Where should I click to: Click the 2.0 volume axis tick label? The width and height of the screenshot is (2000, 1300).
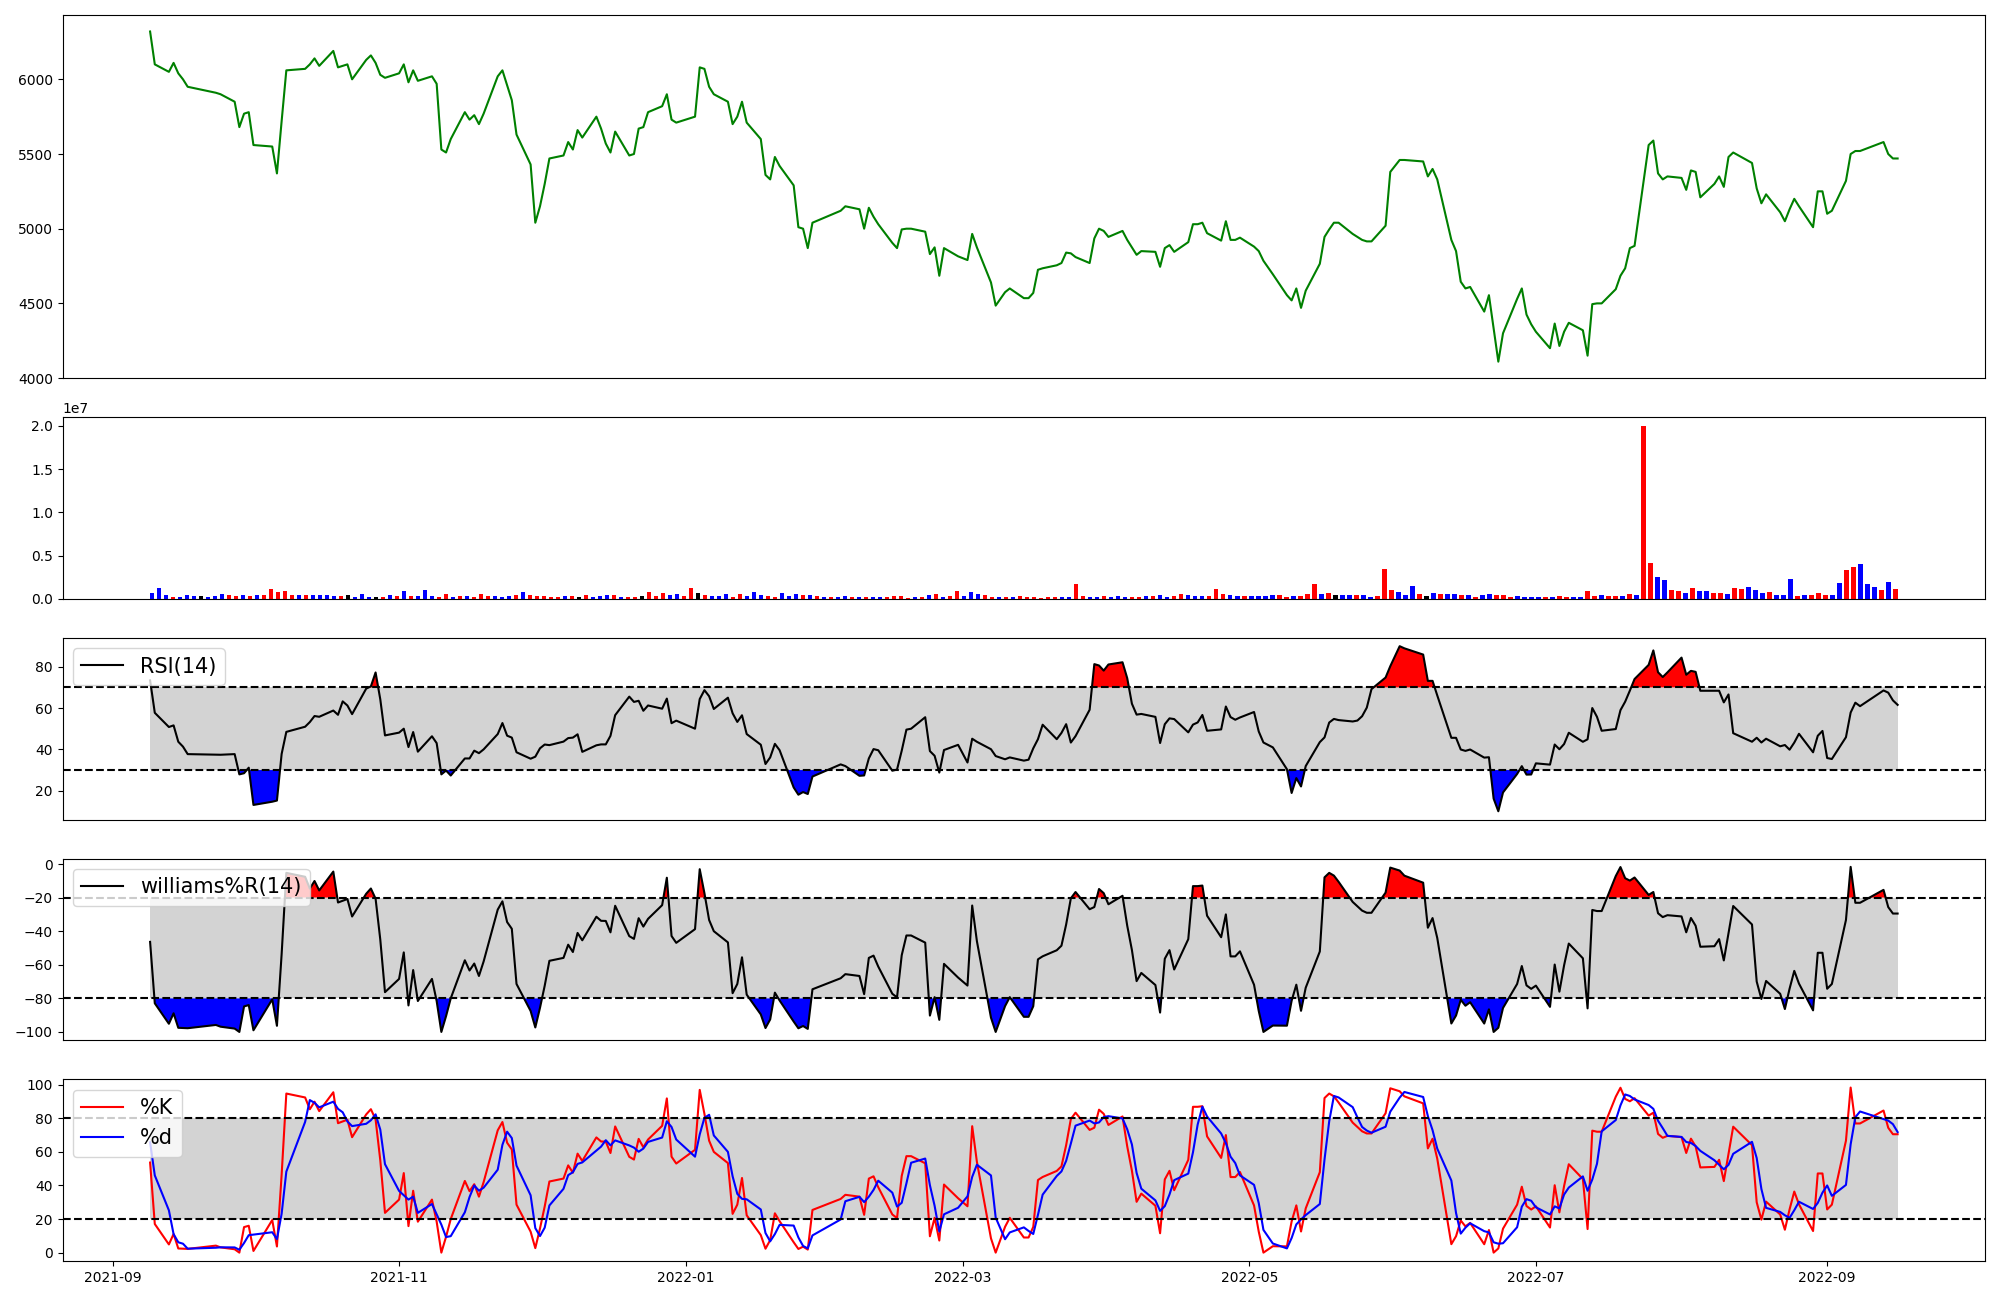42,426
